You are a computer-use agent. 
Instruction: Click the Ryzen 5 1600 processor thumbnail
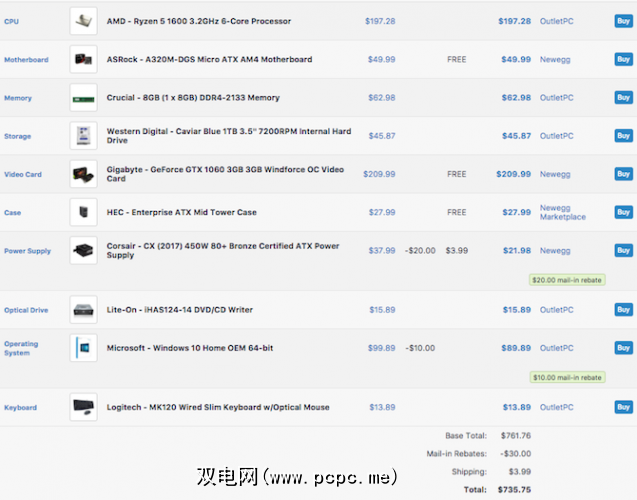(84, 21)
